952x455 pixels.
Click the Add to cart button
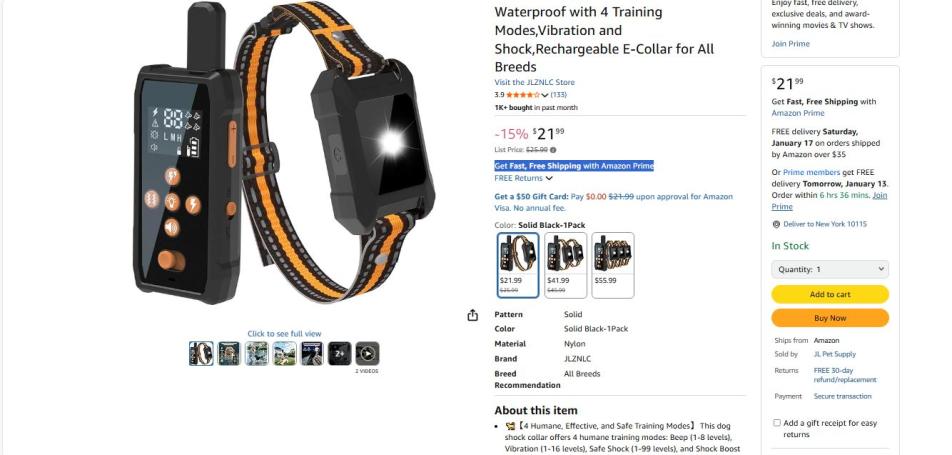coord(830,295)
